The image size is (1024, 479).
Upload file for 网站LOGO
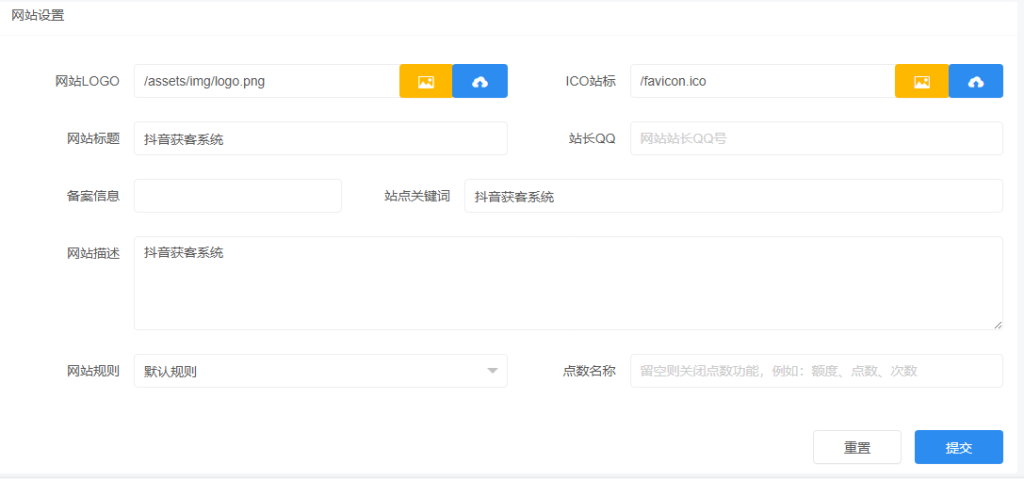pos(480,81)
